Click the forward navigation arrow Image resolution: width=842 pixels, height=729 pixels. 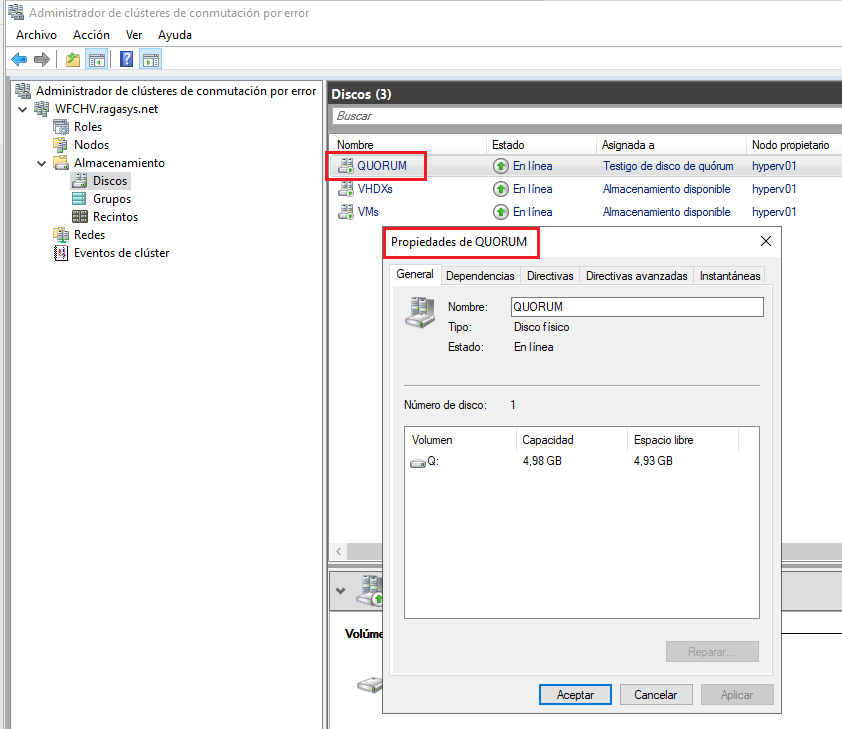coord(40,59)
